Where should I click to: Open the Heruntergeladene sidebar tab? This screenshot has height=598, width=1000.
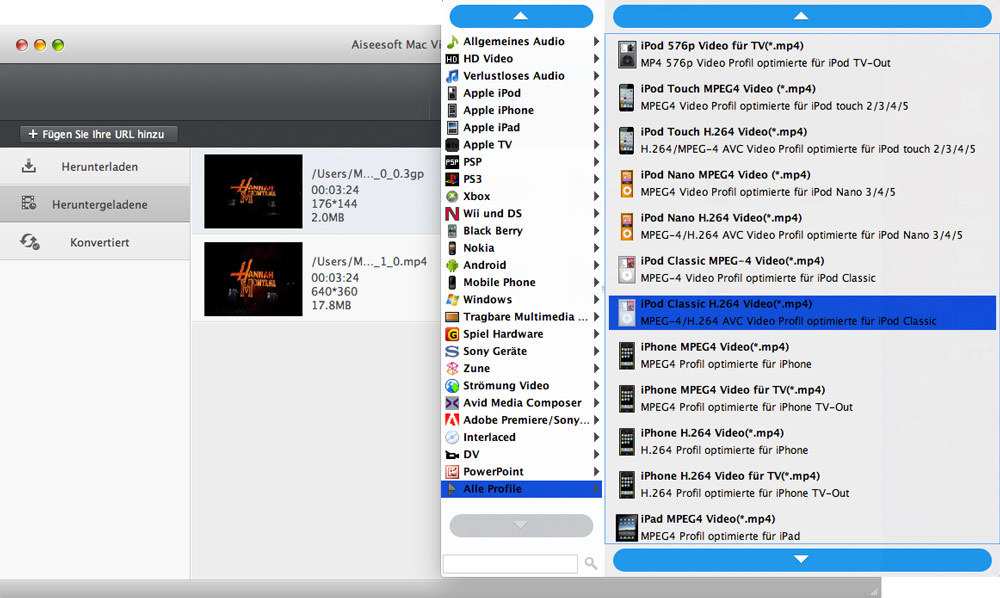coord(95,205)
